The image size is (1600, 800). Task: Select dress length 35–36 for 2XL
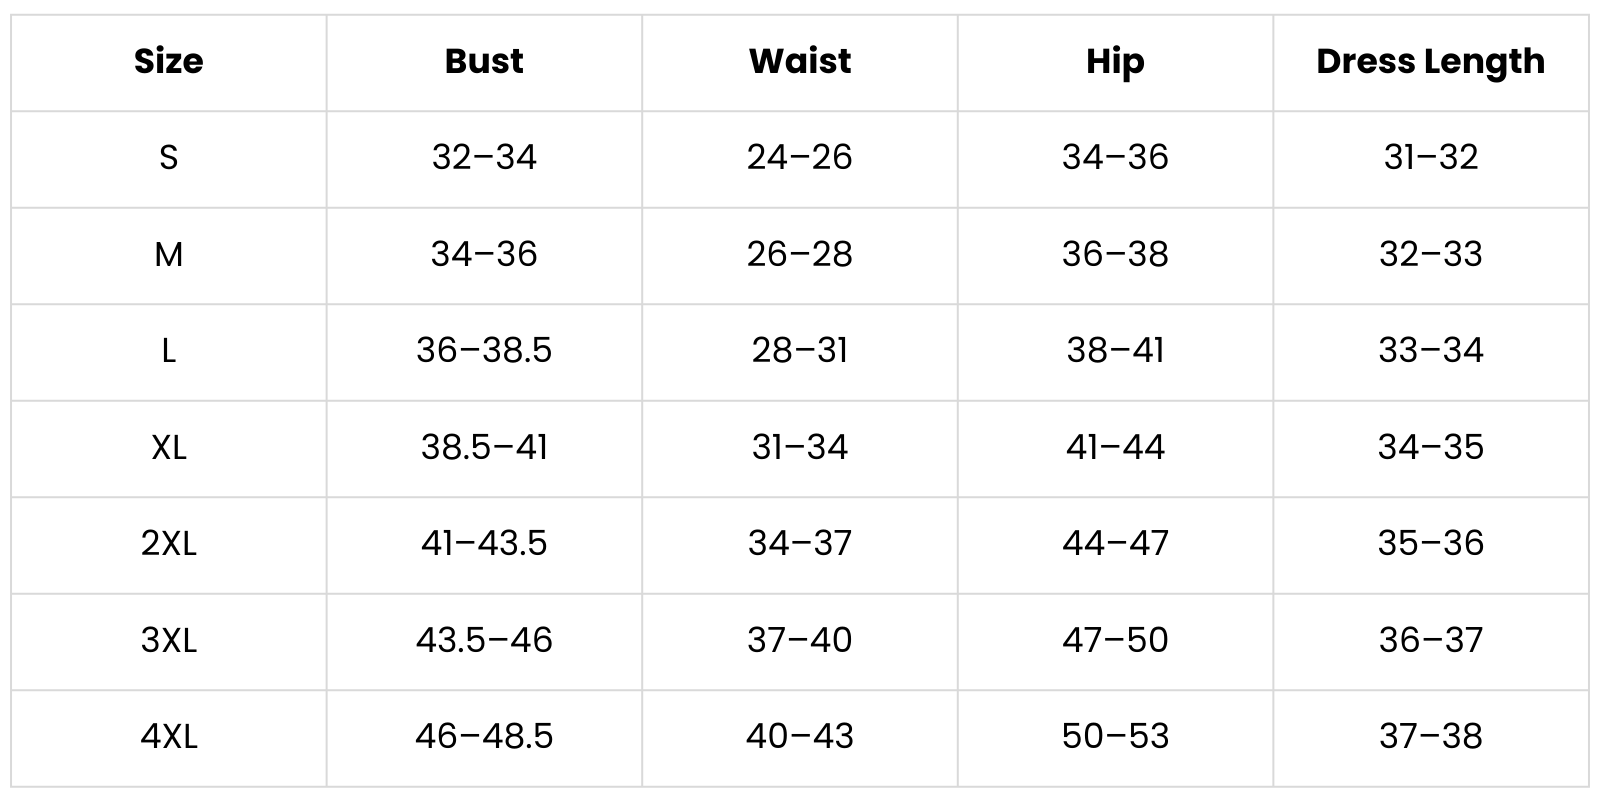(x=1430, y=543)
